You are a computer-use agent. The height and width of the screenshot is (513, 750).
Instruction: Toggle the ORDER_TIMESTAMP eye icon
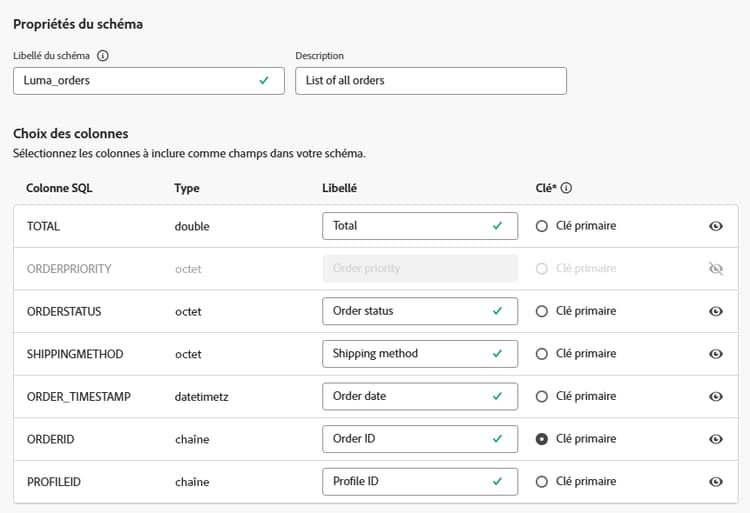(x=715, y=396)
